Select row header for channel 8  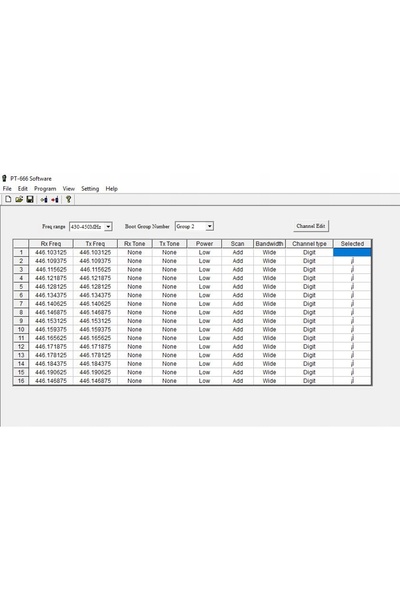pyautogui.click(x=21, y=312)
